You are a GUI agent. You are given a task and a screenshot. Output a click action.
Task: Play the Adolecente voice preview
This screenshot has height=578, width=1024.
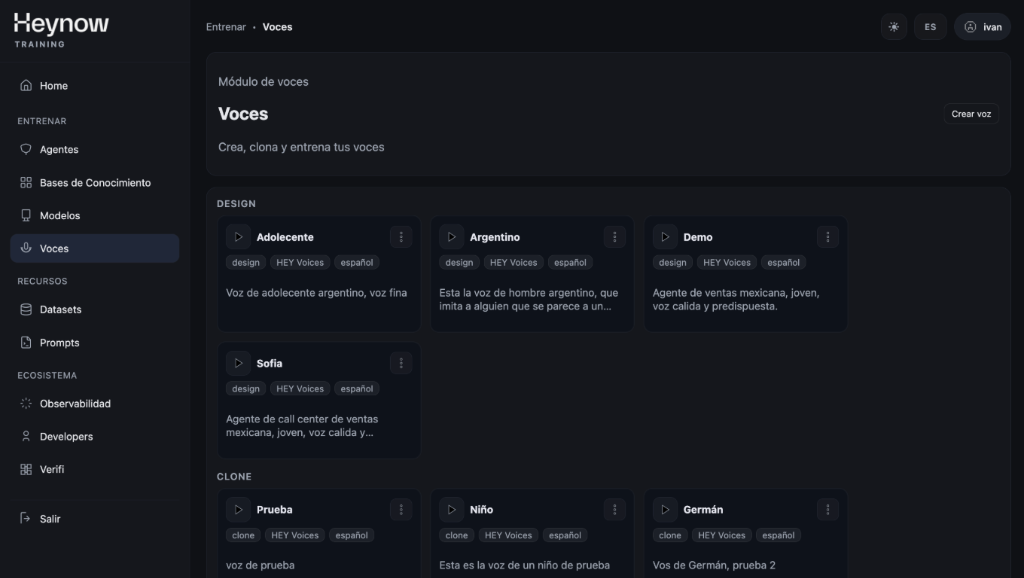coord(238,237)
